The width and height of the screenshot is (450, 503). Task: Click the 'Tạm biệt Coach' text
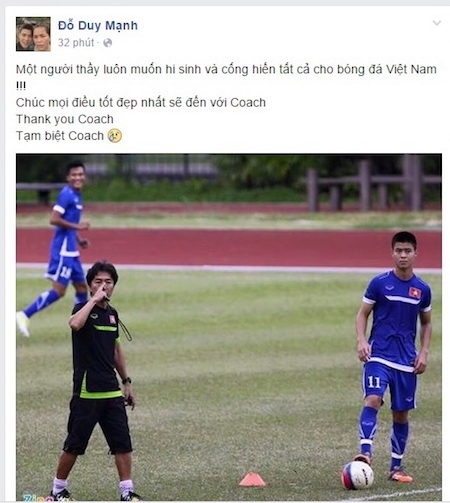[x=60, y=136]
